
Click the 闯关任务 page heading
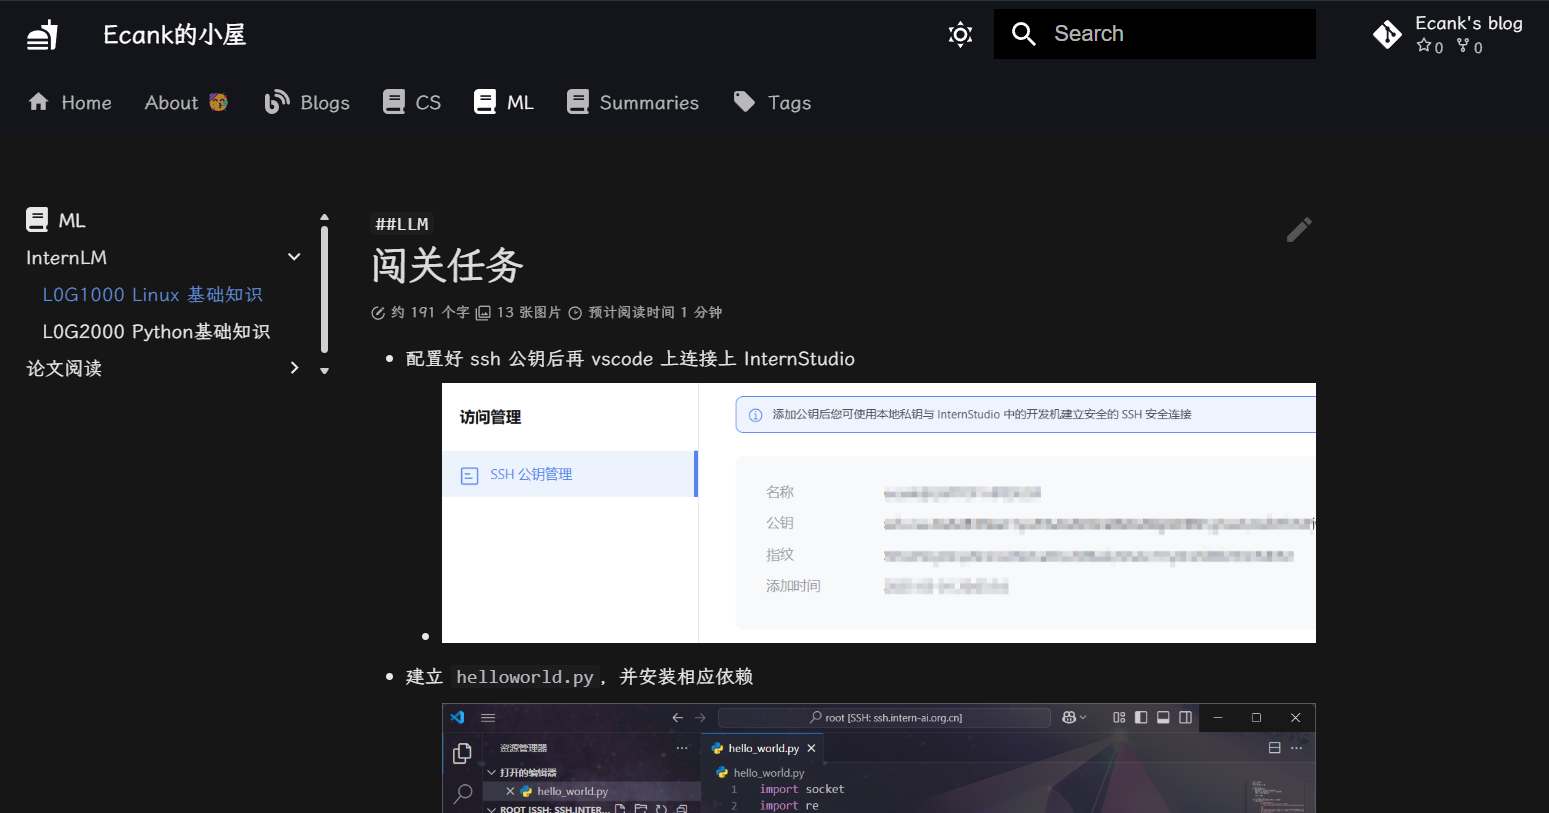(447, 266)
